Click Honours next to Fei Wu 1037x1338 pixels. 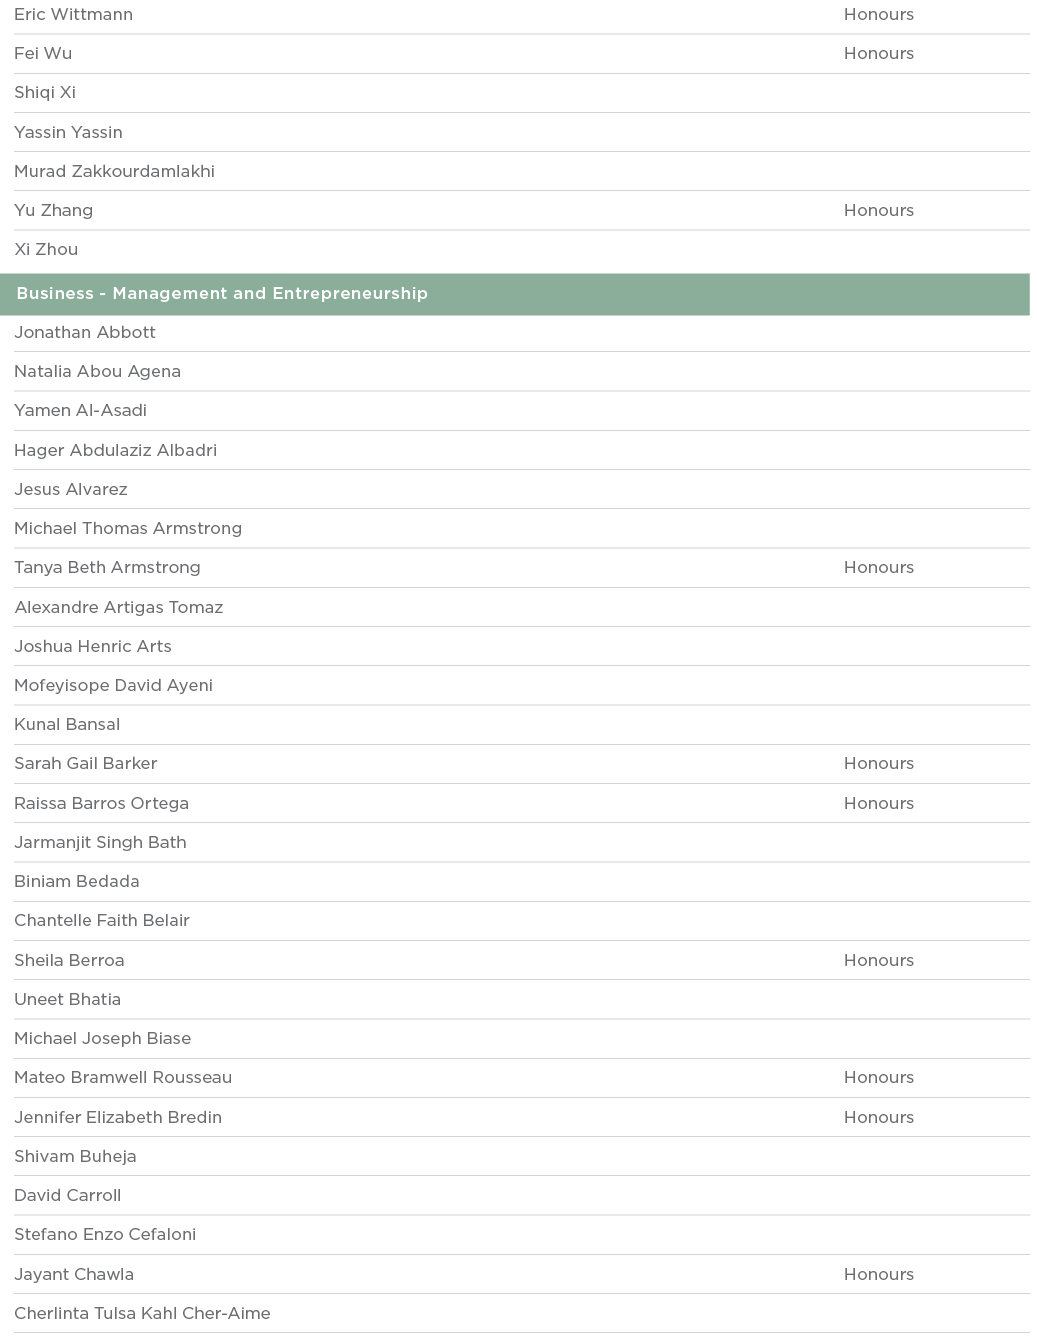click(x=878, y=54)
